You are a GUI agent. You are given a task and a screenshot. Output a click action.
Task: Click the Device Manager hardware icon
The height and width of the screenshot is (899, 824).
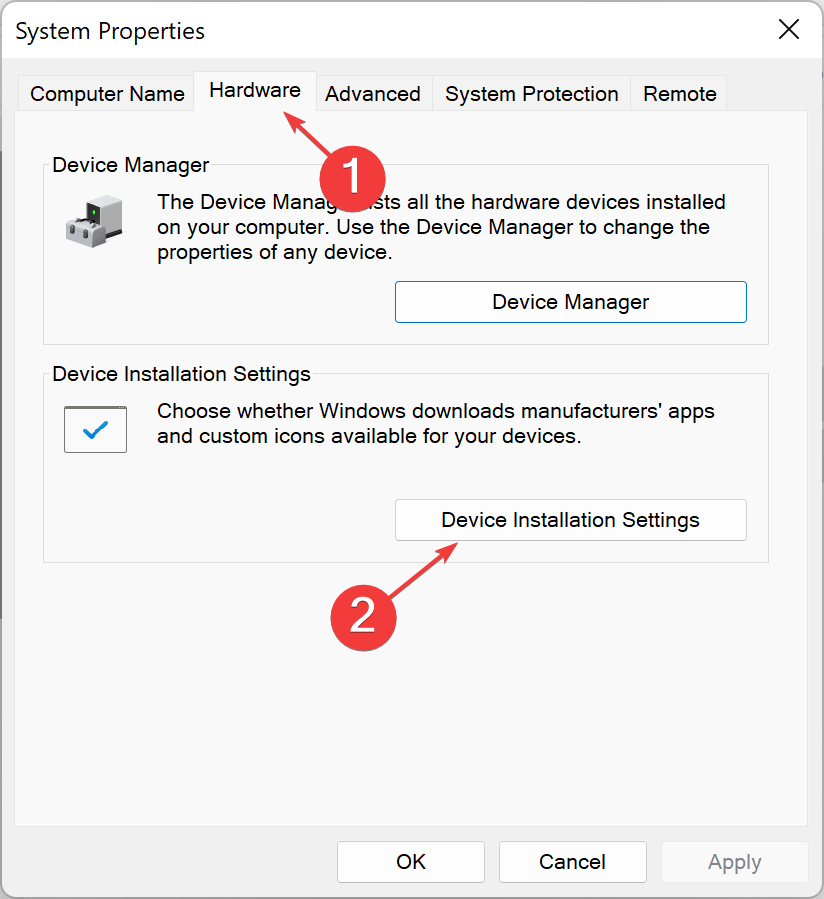(95, 221)
